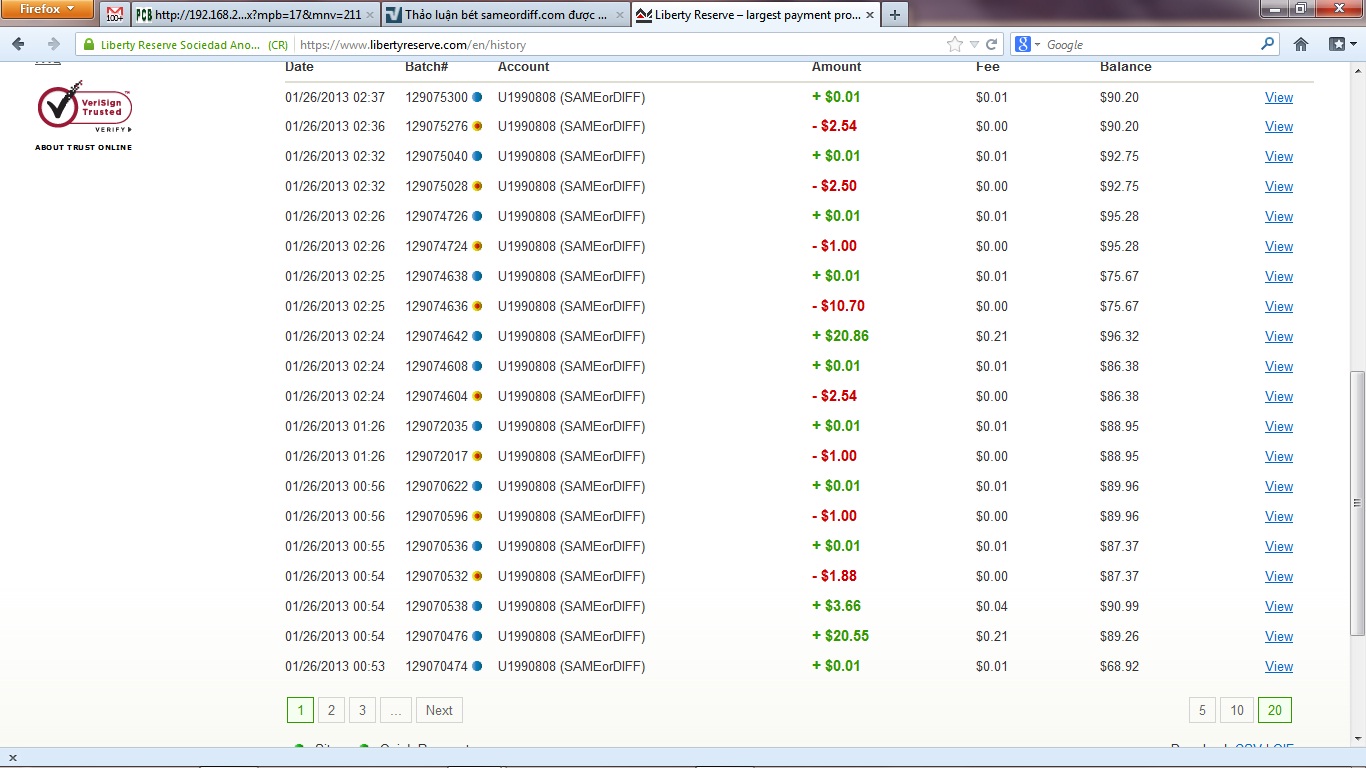Open the Firefox application menu
Screen dimensions: 1366x768
(47, 9)
